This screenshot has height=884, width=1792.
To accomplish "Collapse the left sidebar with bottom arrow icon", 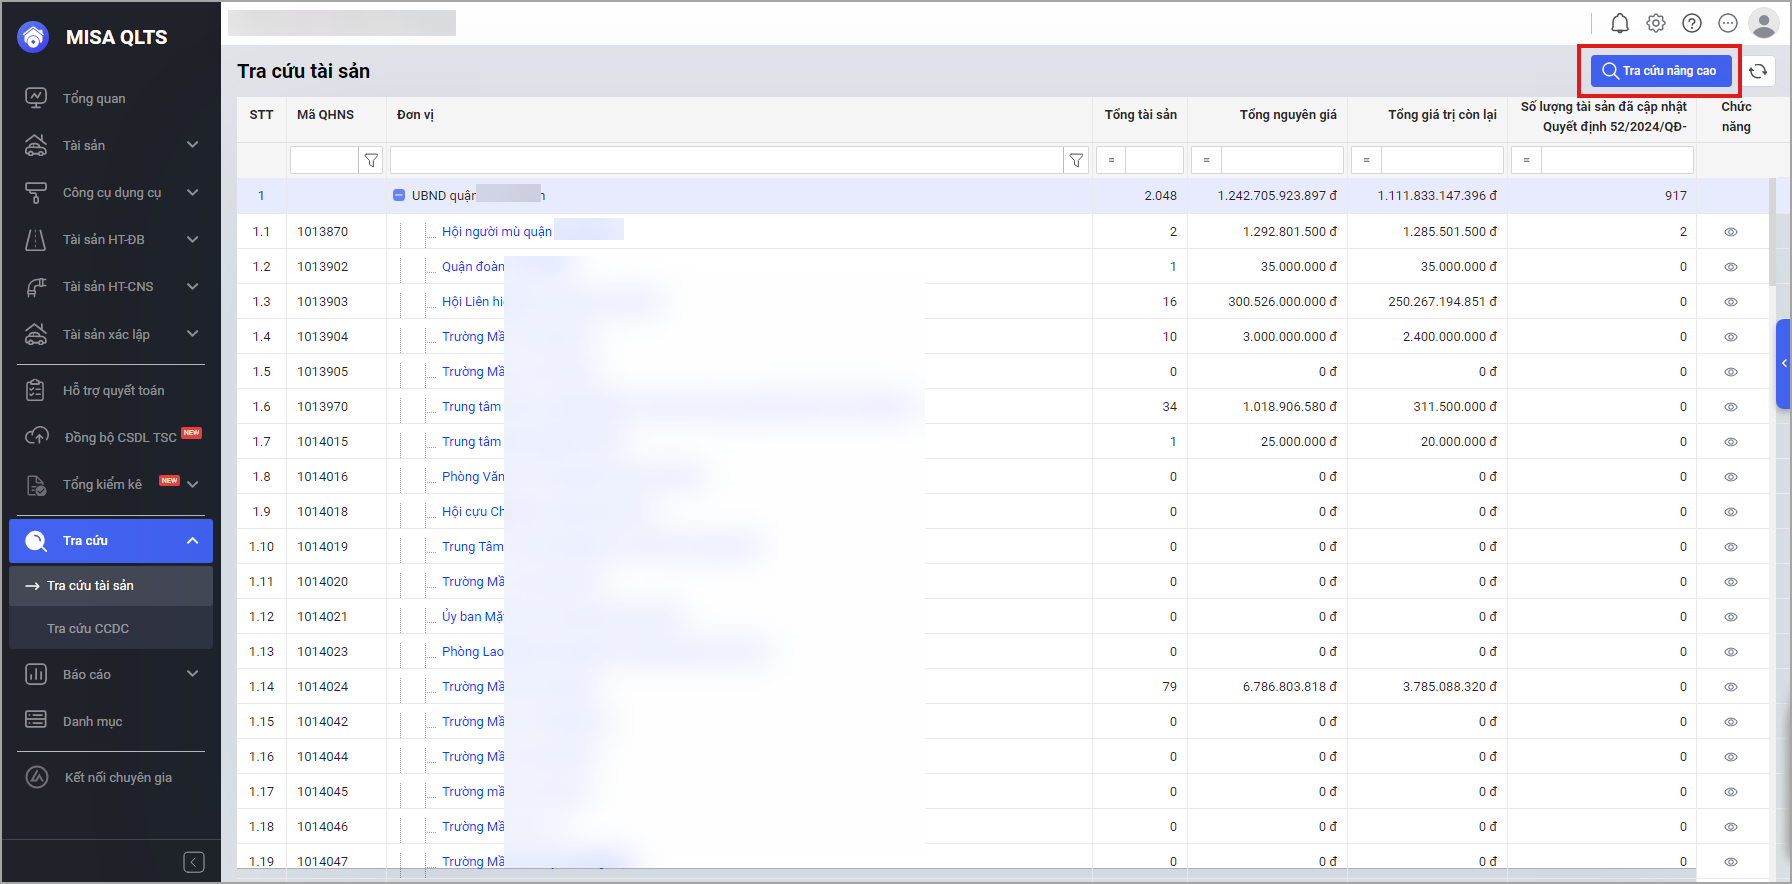I will coord(194,862).
